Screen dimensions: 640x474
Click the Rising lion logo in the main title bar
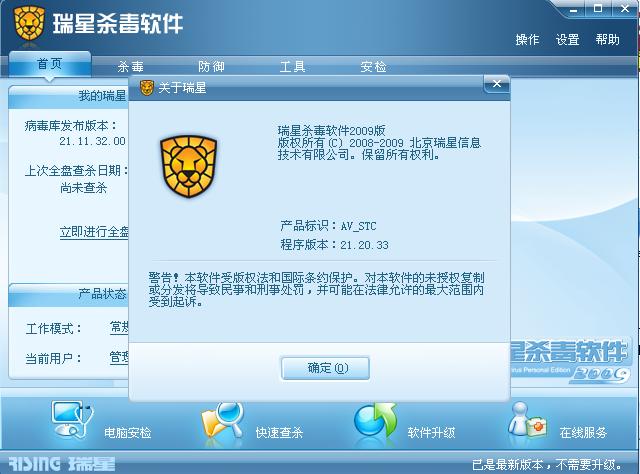(29, 24)
